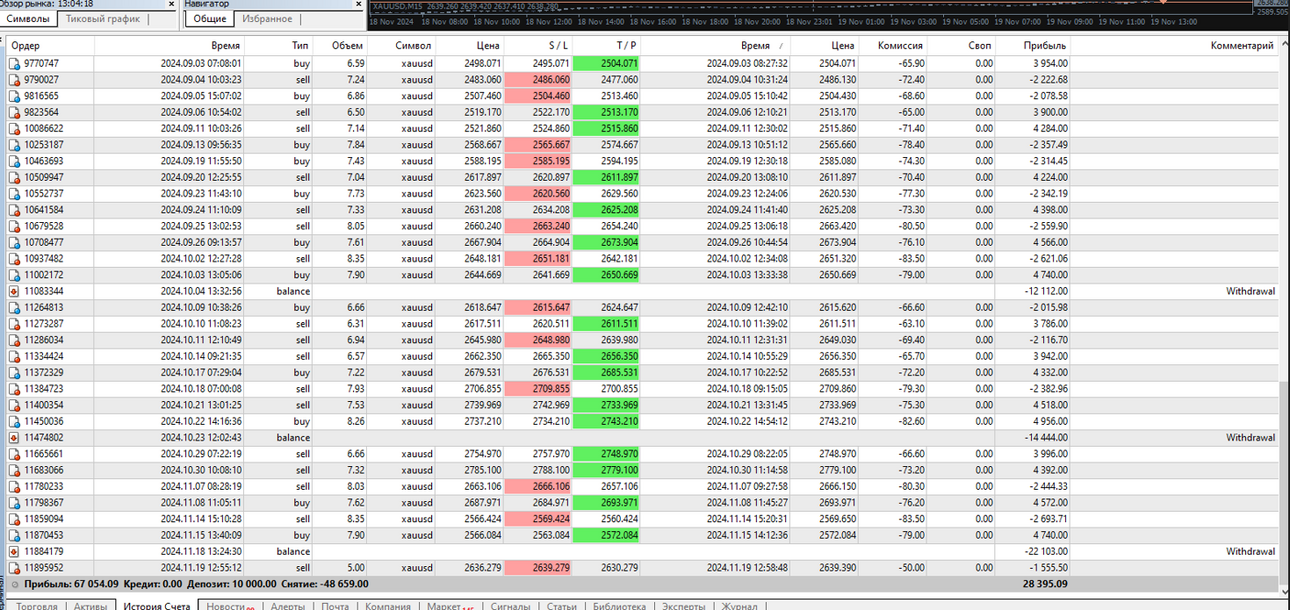Sort by the Комиссия column header

[x=892, y=45]
